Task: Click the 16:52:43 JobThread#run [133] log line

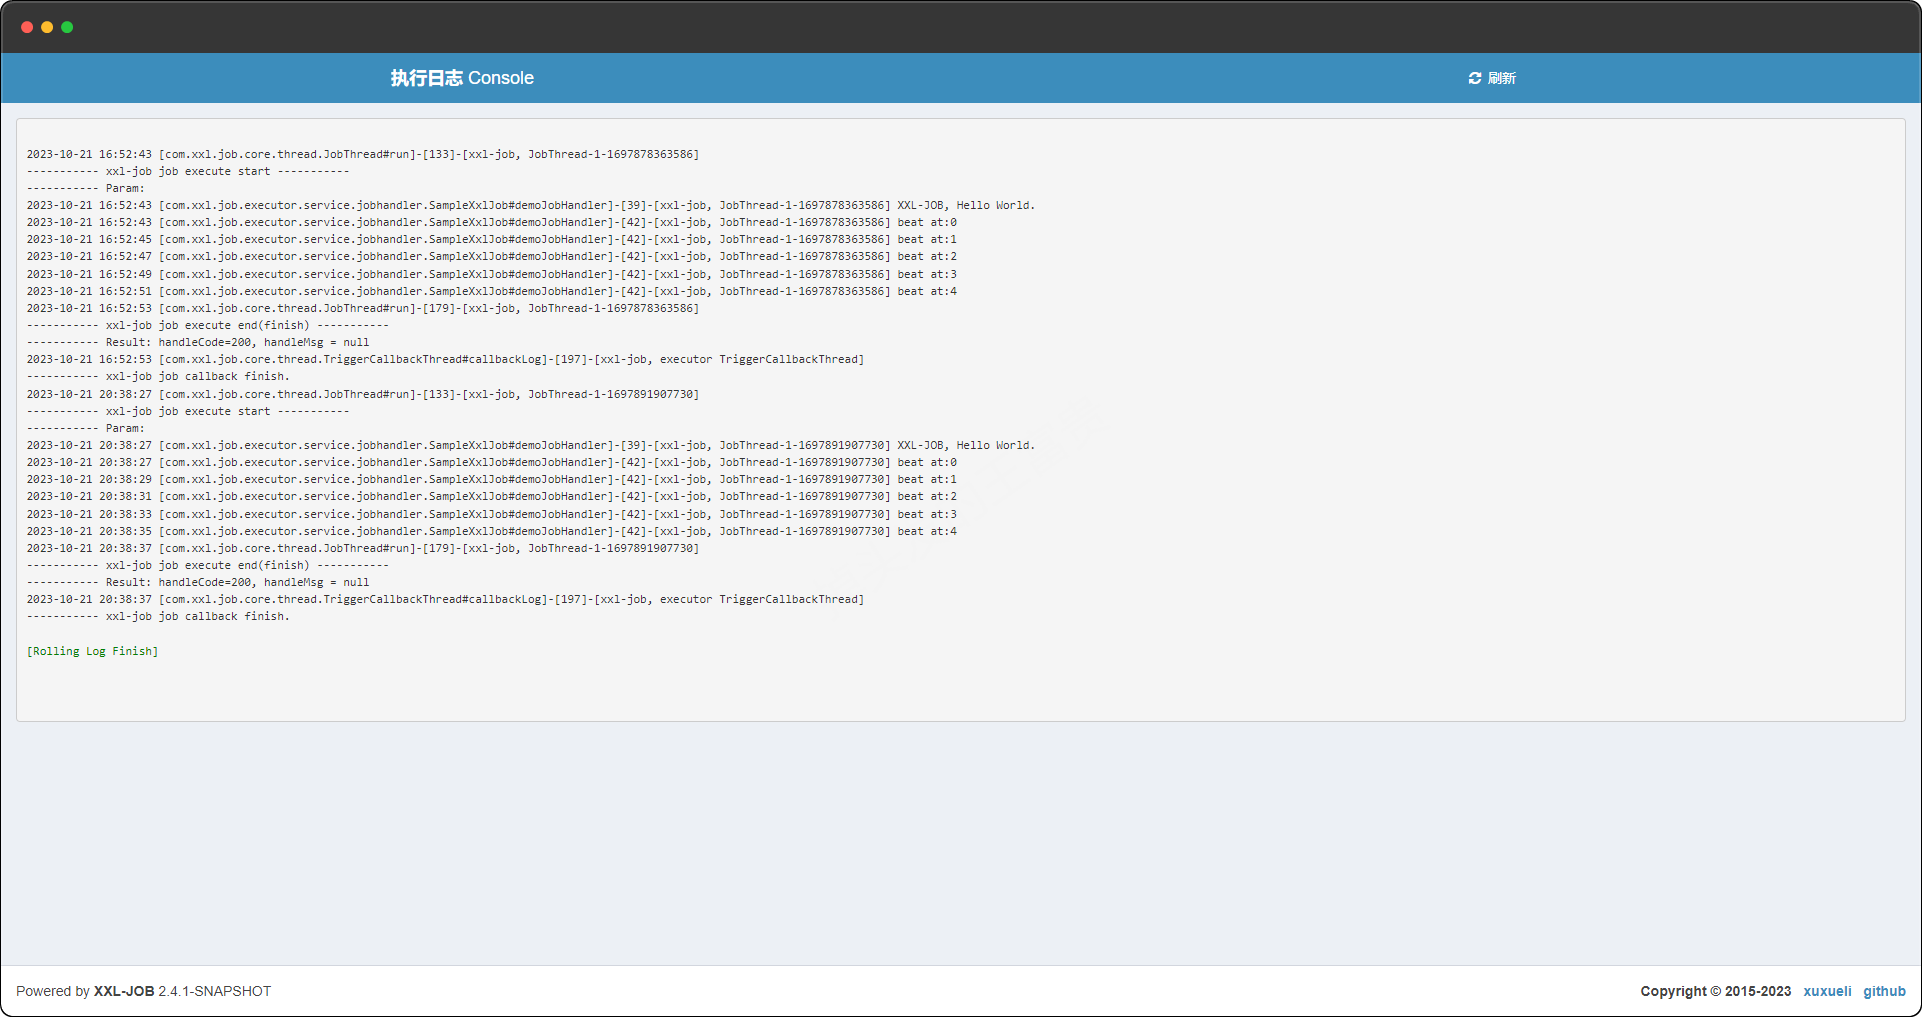Action: click(x=363, y=154)
